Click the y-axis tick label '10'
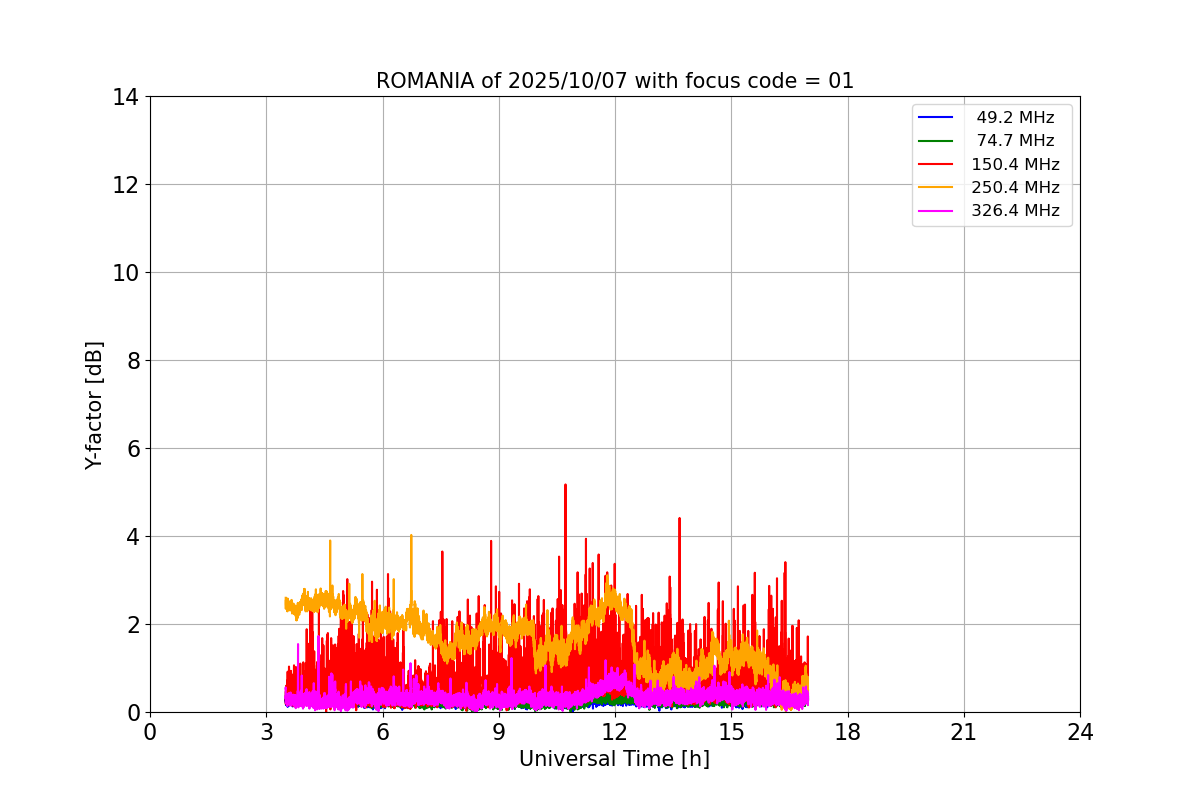Image resolution: width=1200 pixels, height=800 pixels. point(125,273)
